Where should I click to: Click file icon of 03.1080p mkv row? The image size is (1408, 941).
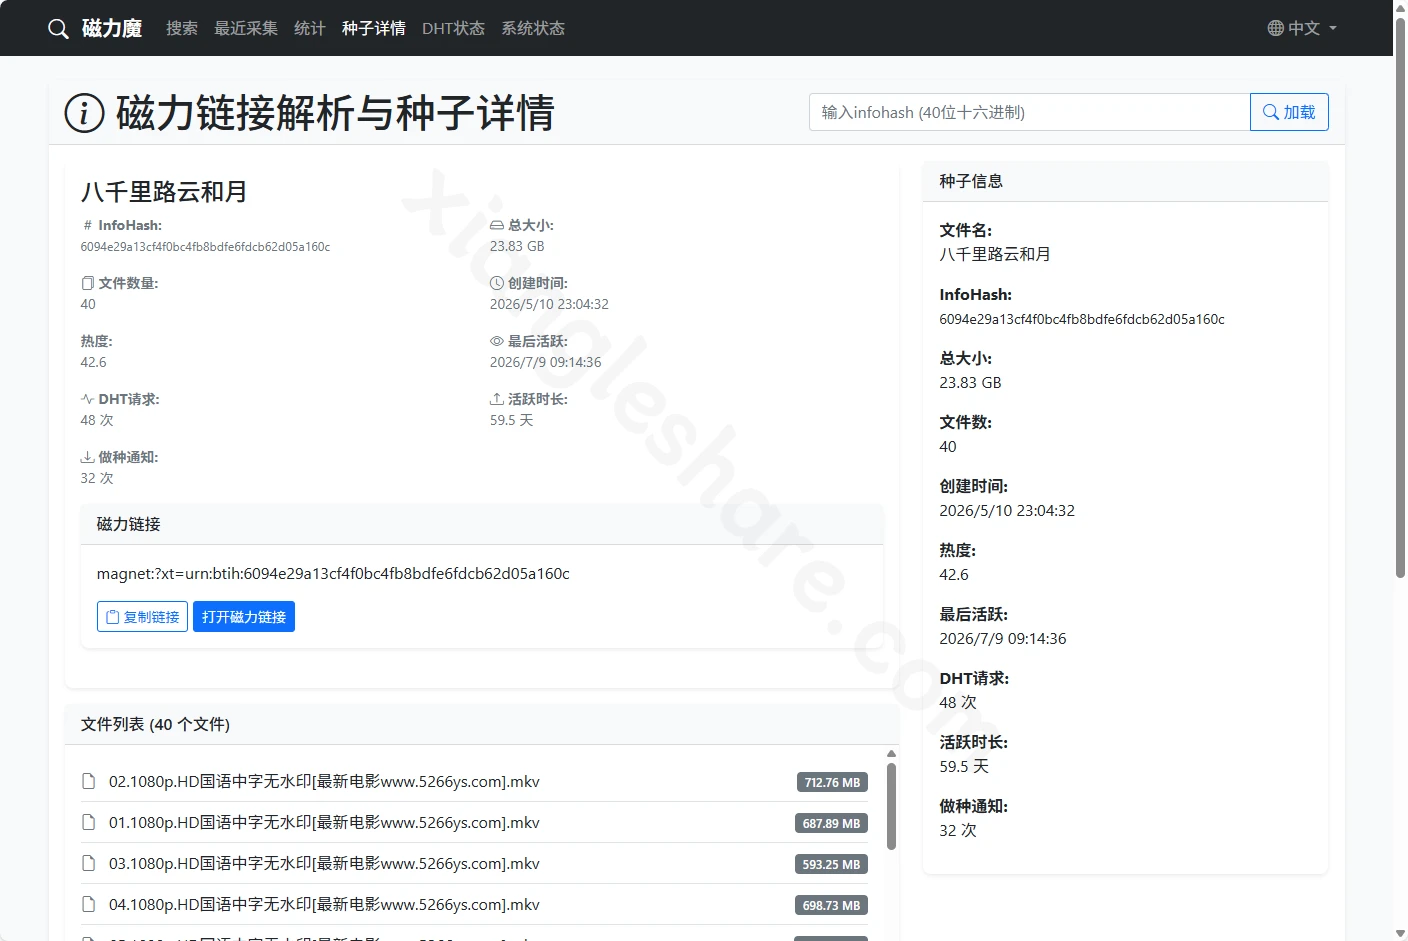pos(89,863)
